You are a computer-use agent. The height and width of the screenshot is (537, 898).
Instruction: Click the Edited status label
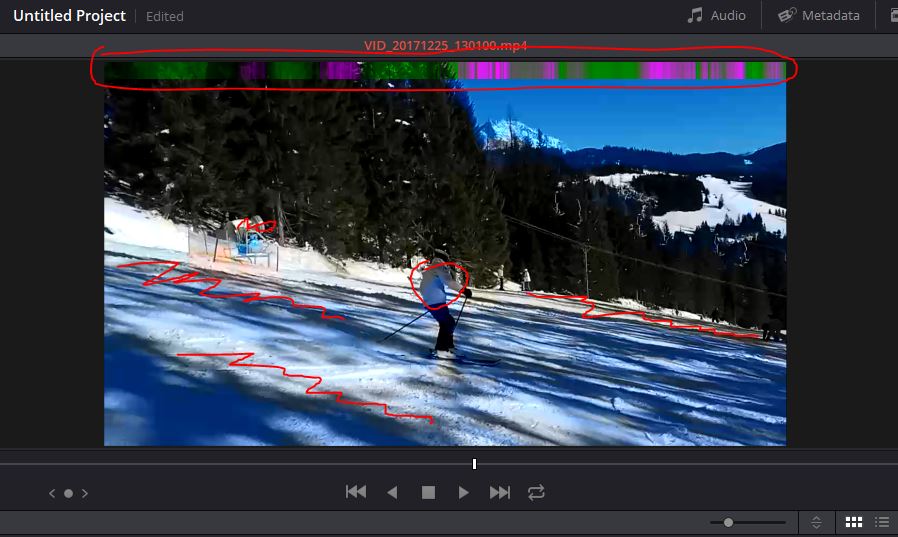click(164, 17)
